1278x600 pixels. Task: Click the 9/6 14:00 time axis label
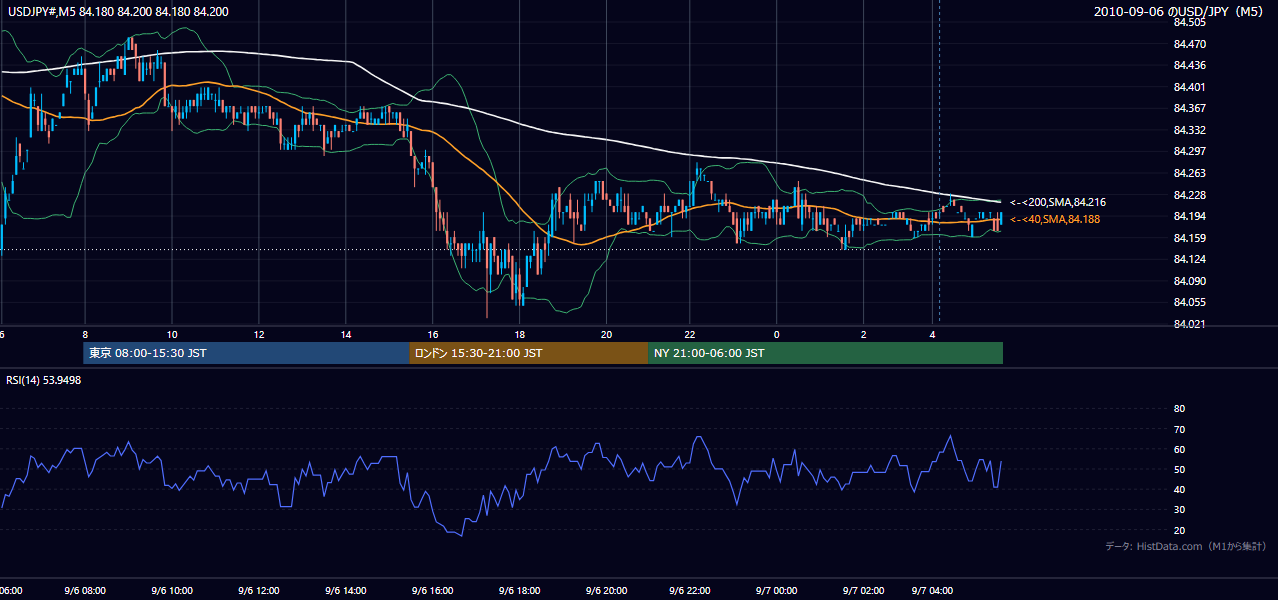click(x=346, y=591)
